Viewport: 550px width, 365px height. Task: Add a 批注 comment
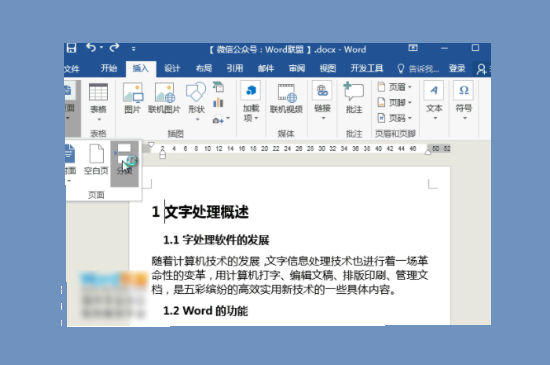click(x=354, y=98)
